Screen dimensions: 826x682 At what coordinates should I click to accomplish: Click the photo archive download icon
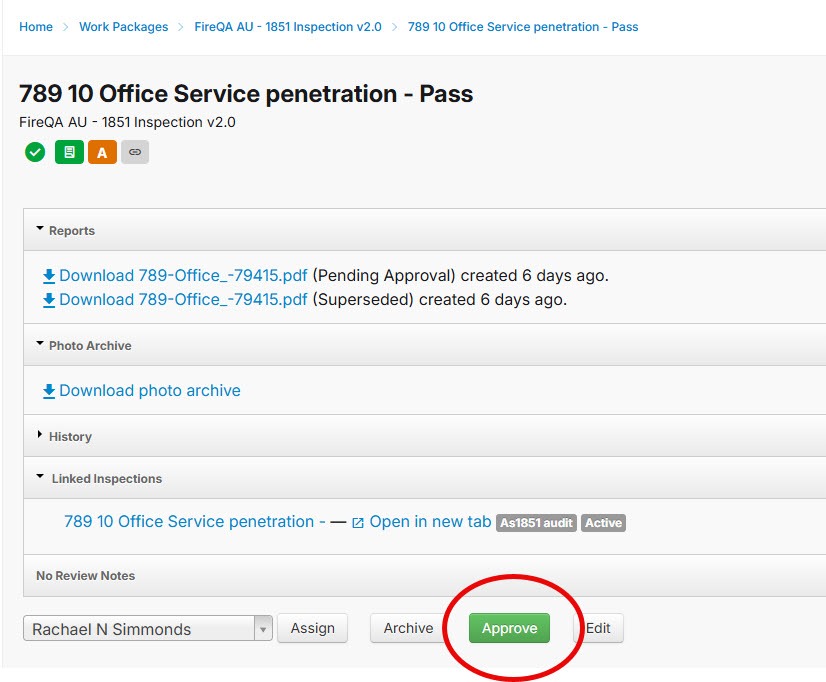[x=48, y=391]
